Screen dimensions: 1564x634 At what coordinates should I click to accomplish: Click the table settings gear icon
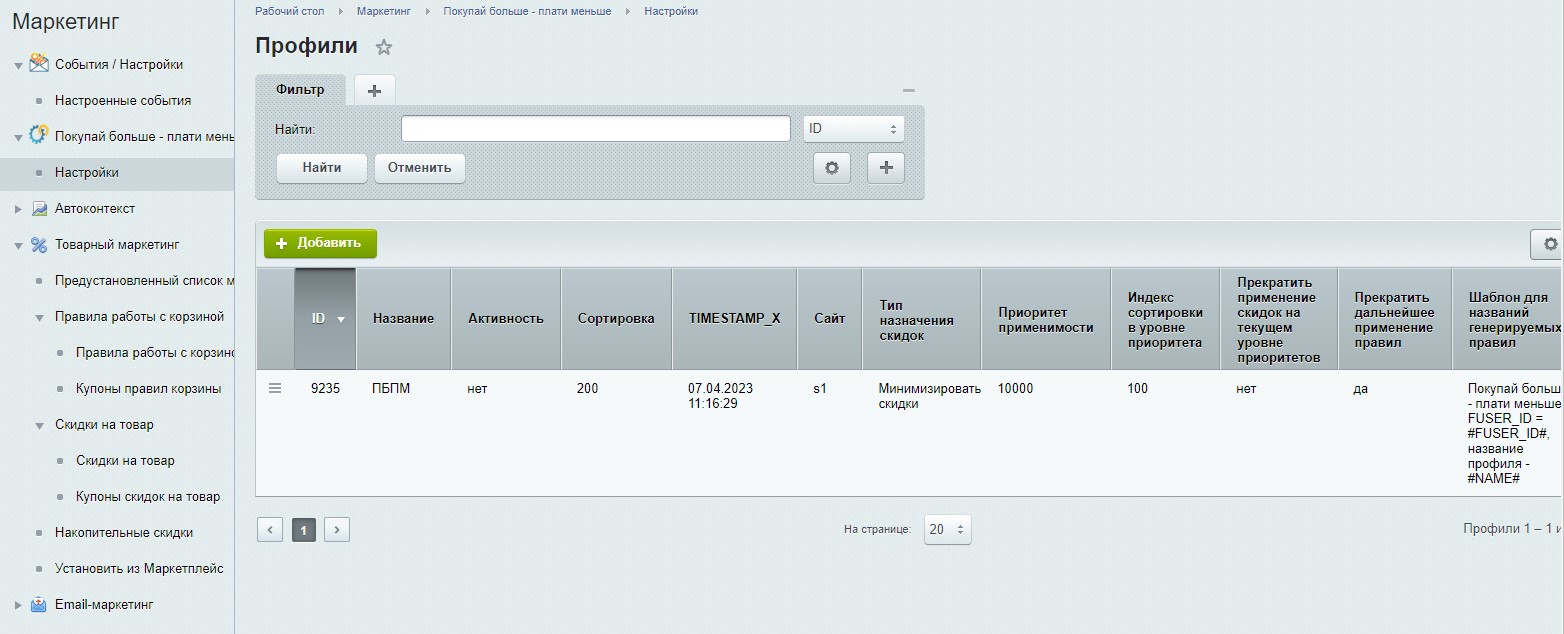pos(1549,244)
